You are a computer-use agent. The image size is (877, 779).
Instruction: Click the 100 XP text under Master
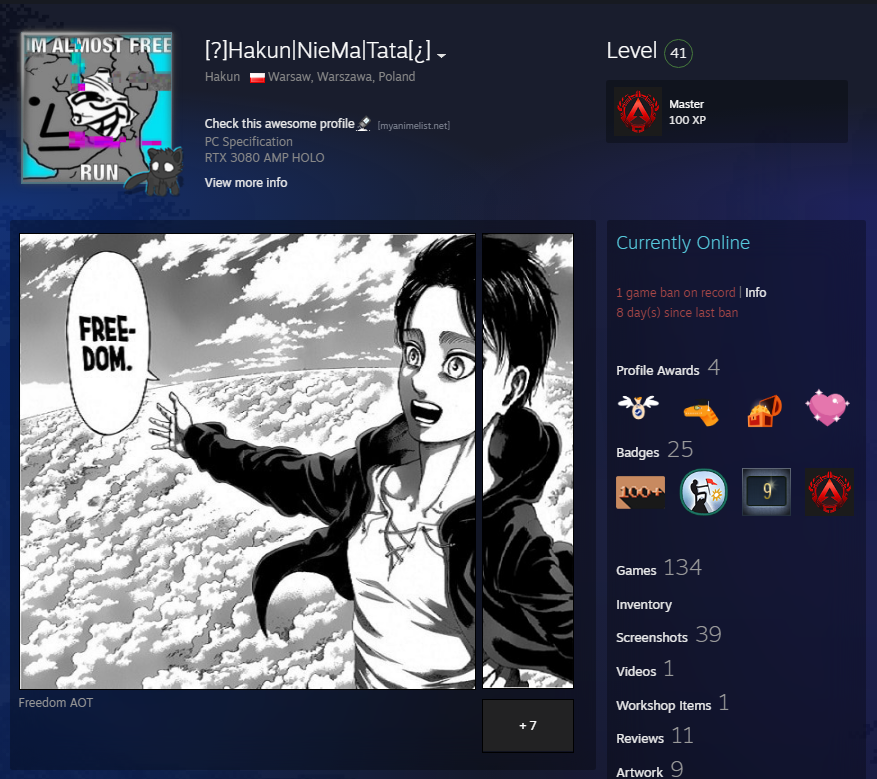tap(687, 120)
